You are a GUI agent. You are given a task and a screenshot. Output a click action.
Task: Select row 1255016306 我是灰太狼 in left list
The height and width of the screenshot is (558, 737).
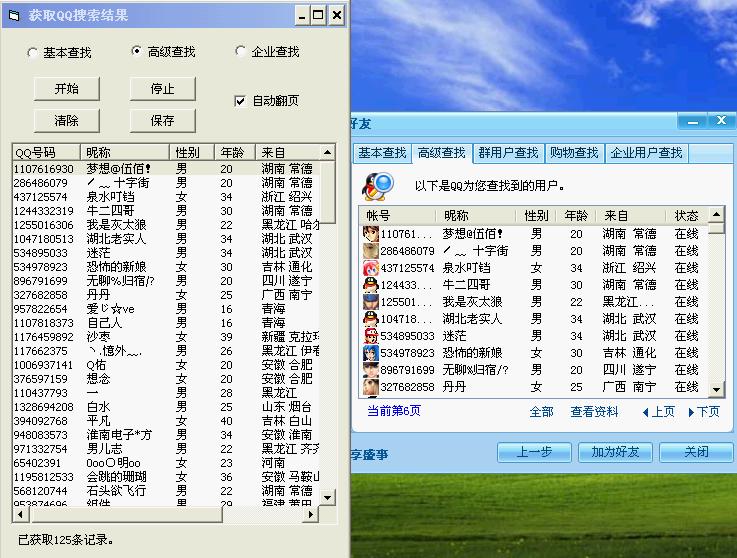[166, 225]
